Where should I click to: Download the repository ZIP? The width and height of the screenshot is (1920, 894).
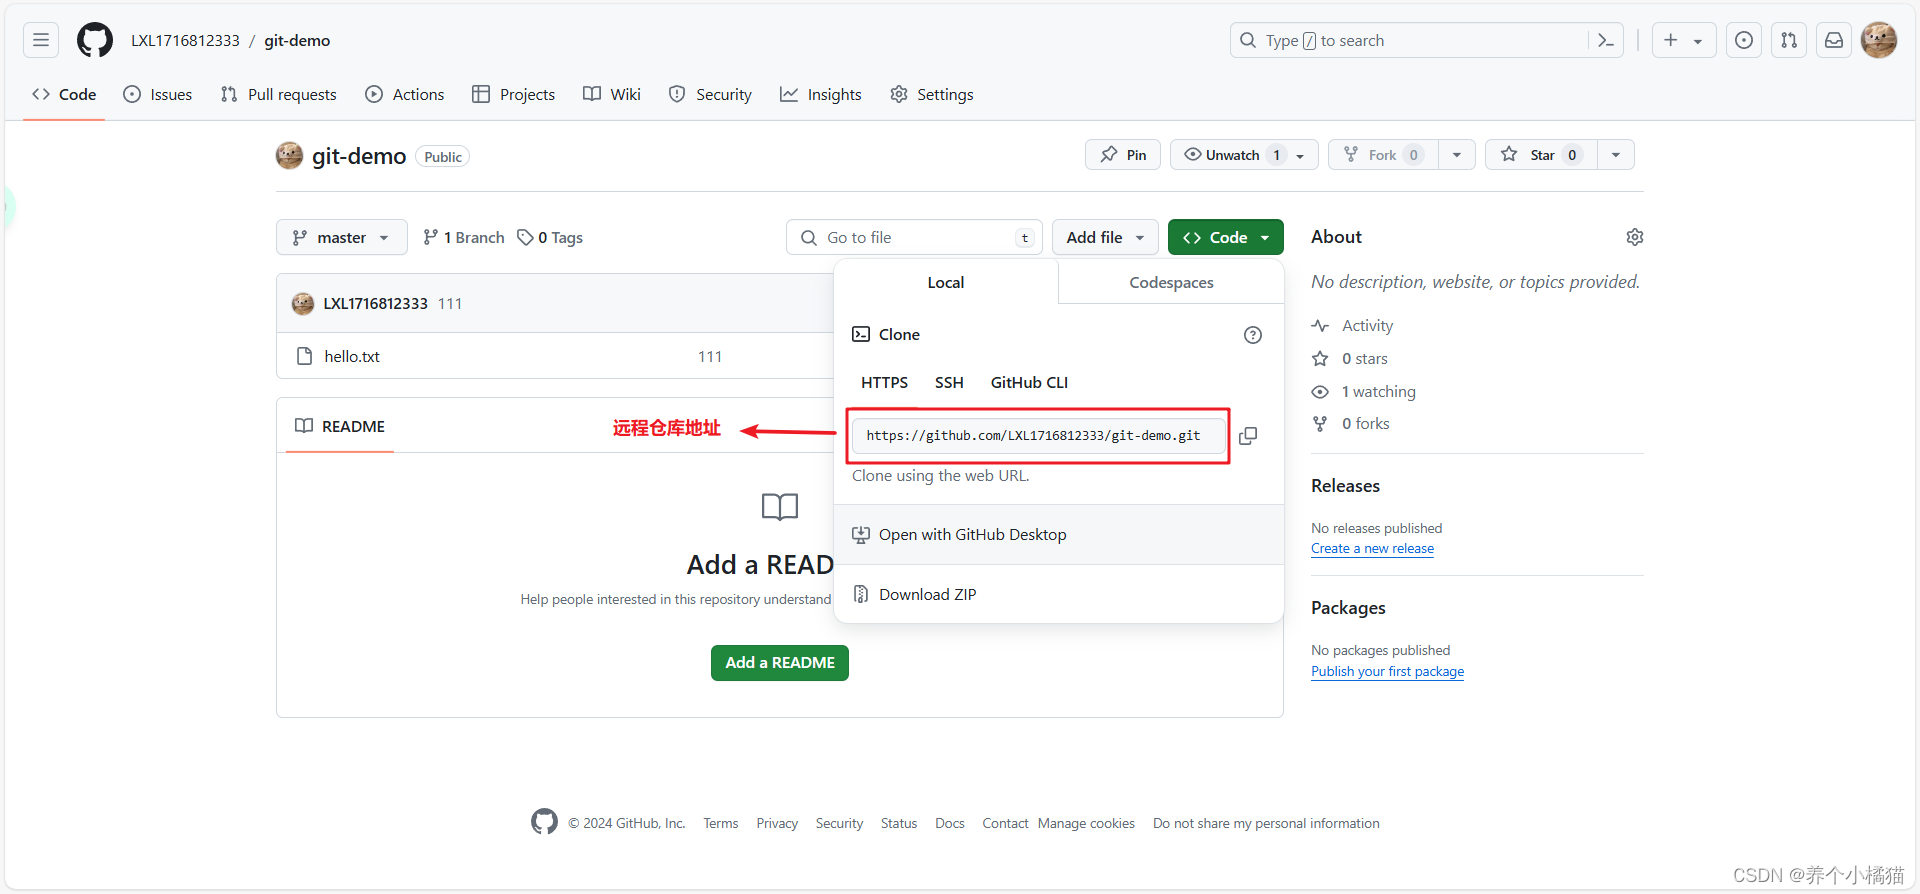(1059, 595)
